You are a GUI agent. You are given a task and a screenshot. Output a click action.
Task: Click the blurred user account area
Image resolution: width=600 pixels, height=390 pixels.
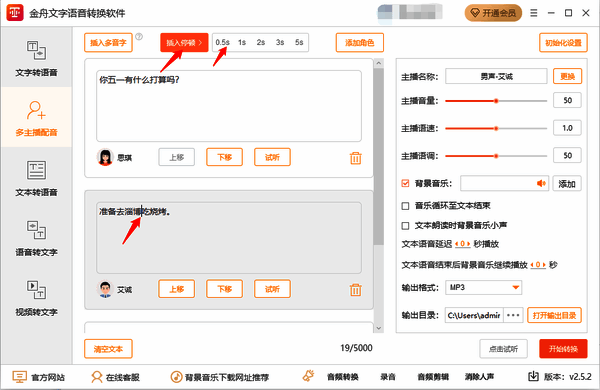point(409,12)
